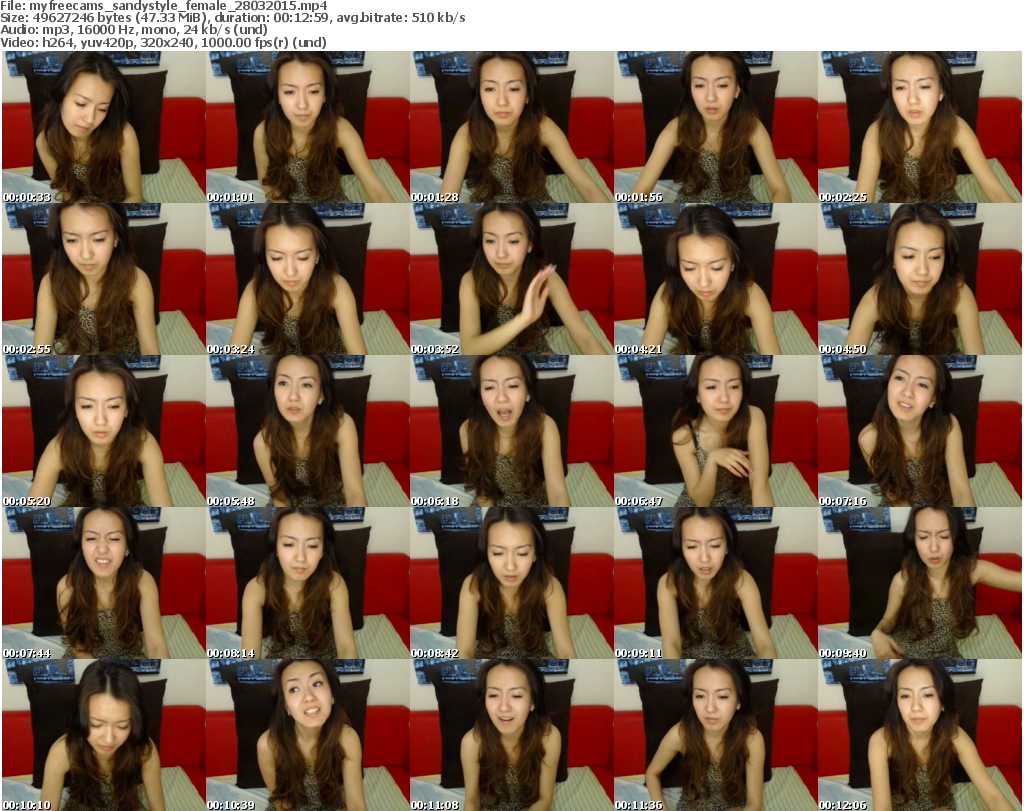Pick the 00:06:47 video frame

716,431
